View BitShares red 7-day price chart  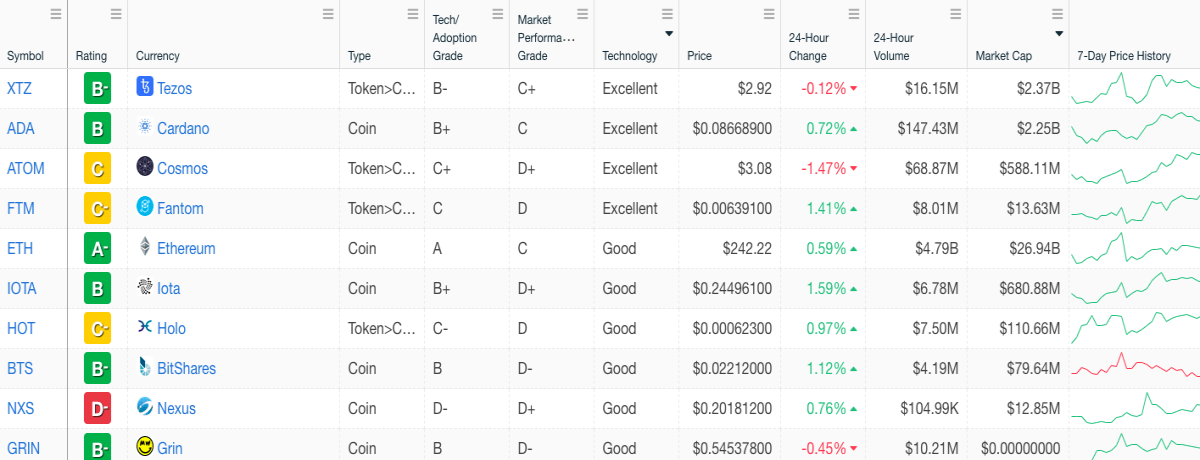coord(1135,367)
